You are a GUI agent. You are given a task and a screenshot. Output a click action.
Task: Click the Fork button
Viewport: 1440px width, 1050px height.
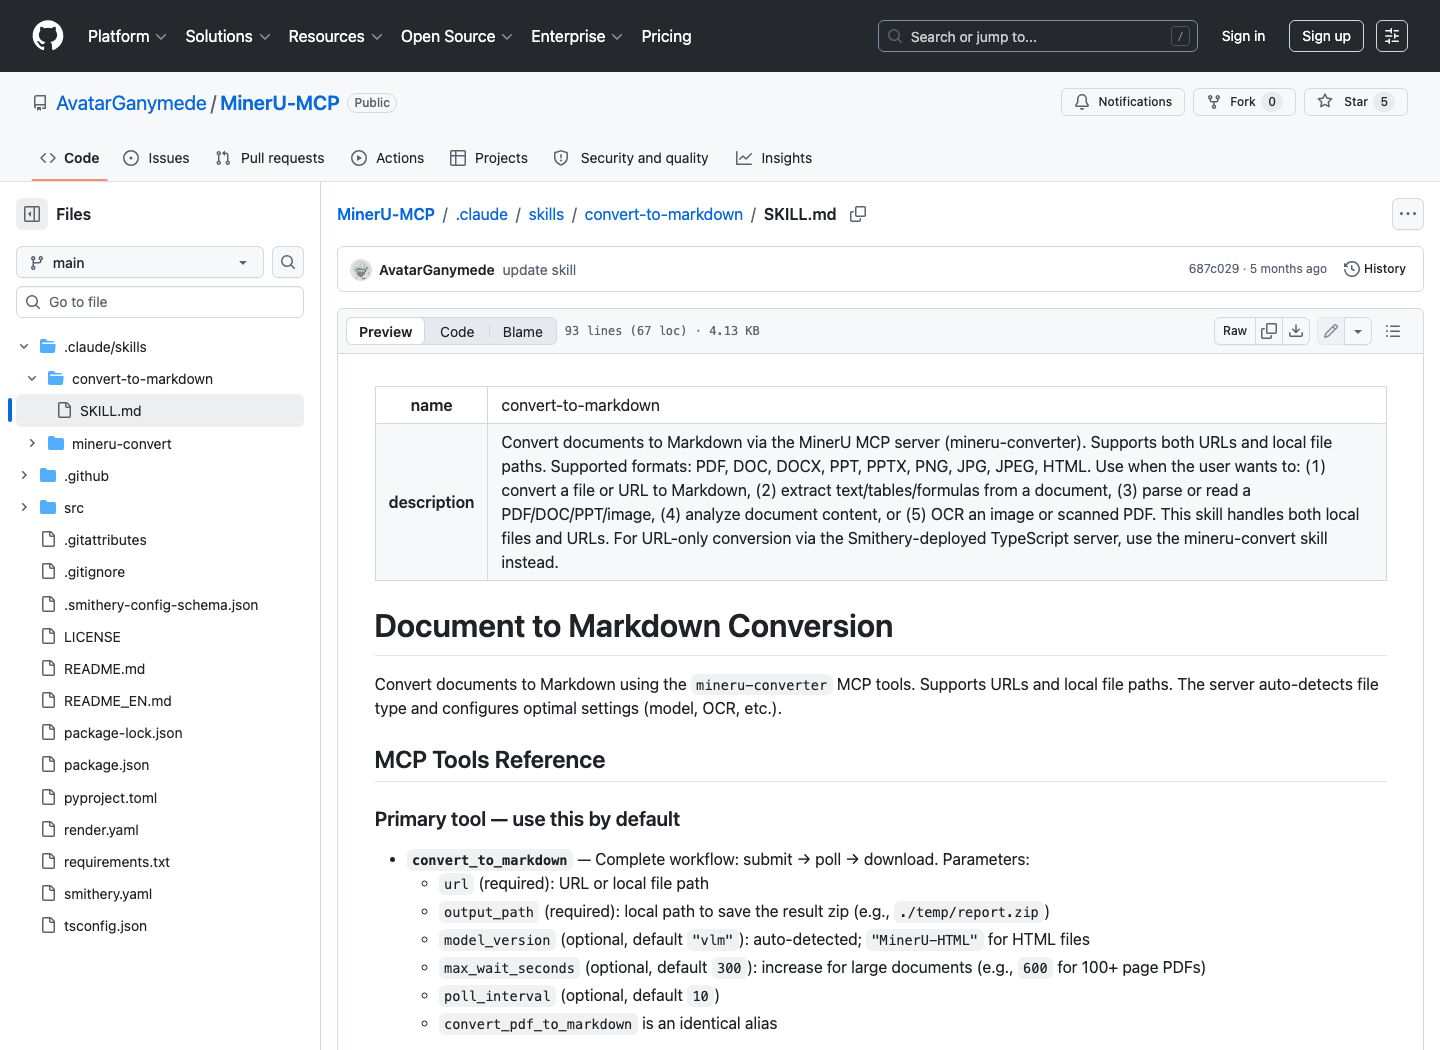[x=1244, y=102]
